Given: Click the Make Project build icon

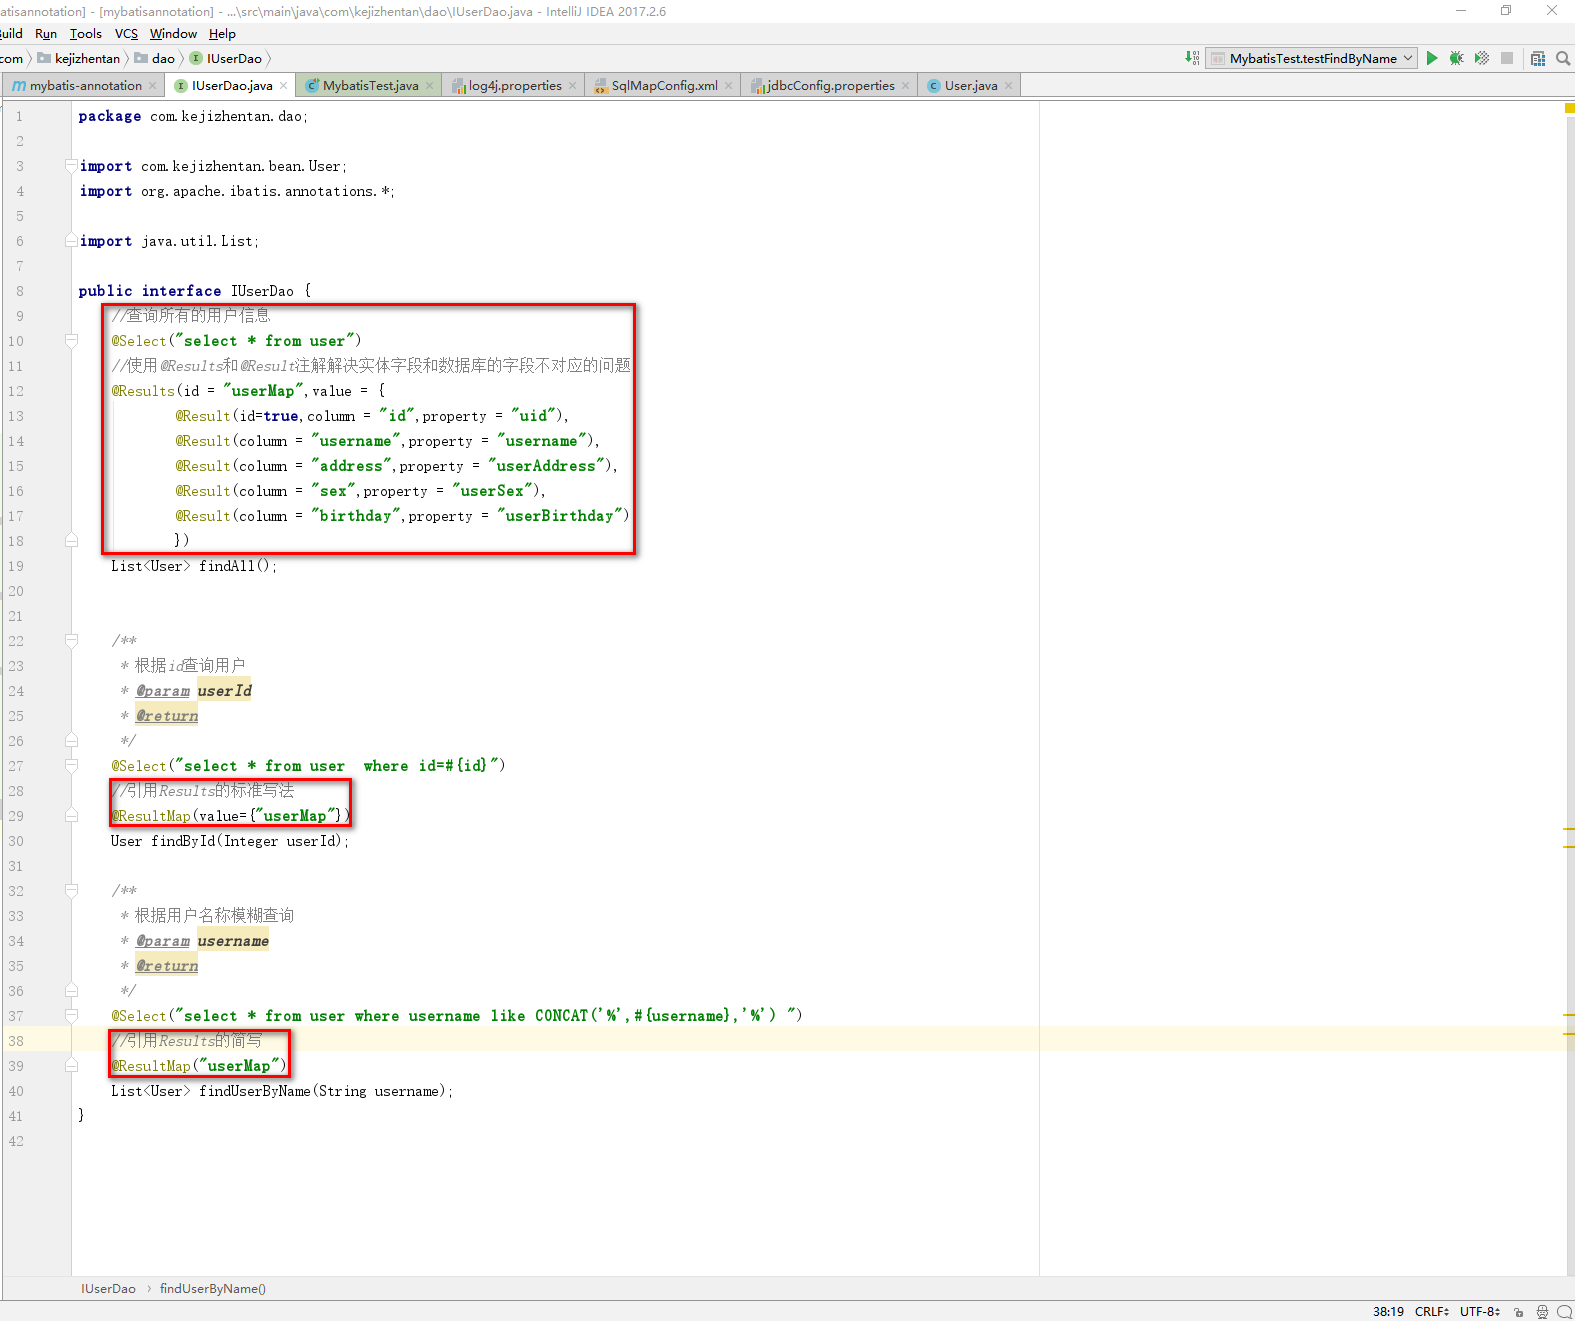Looking at the screenshot, I should [1192, 58].
